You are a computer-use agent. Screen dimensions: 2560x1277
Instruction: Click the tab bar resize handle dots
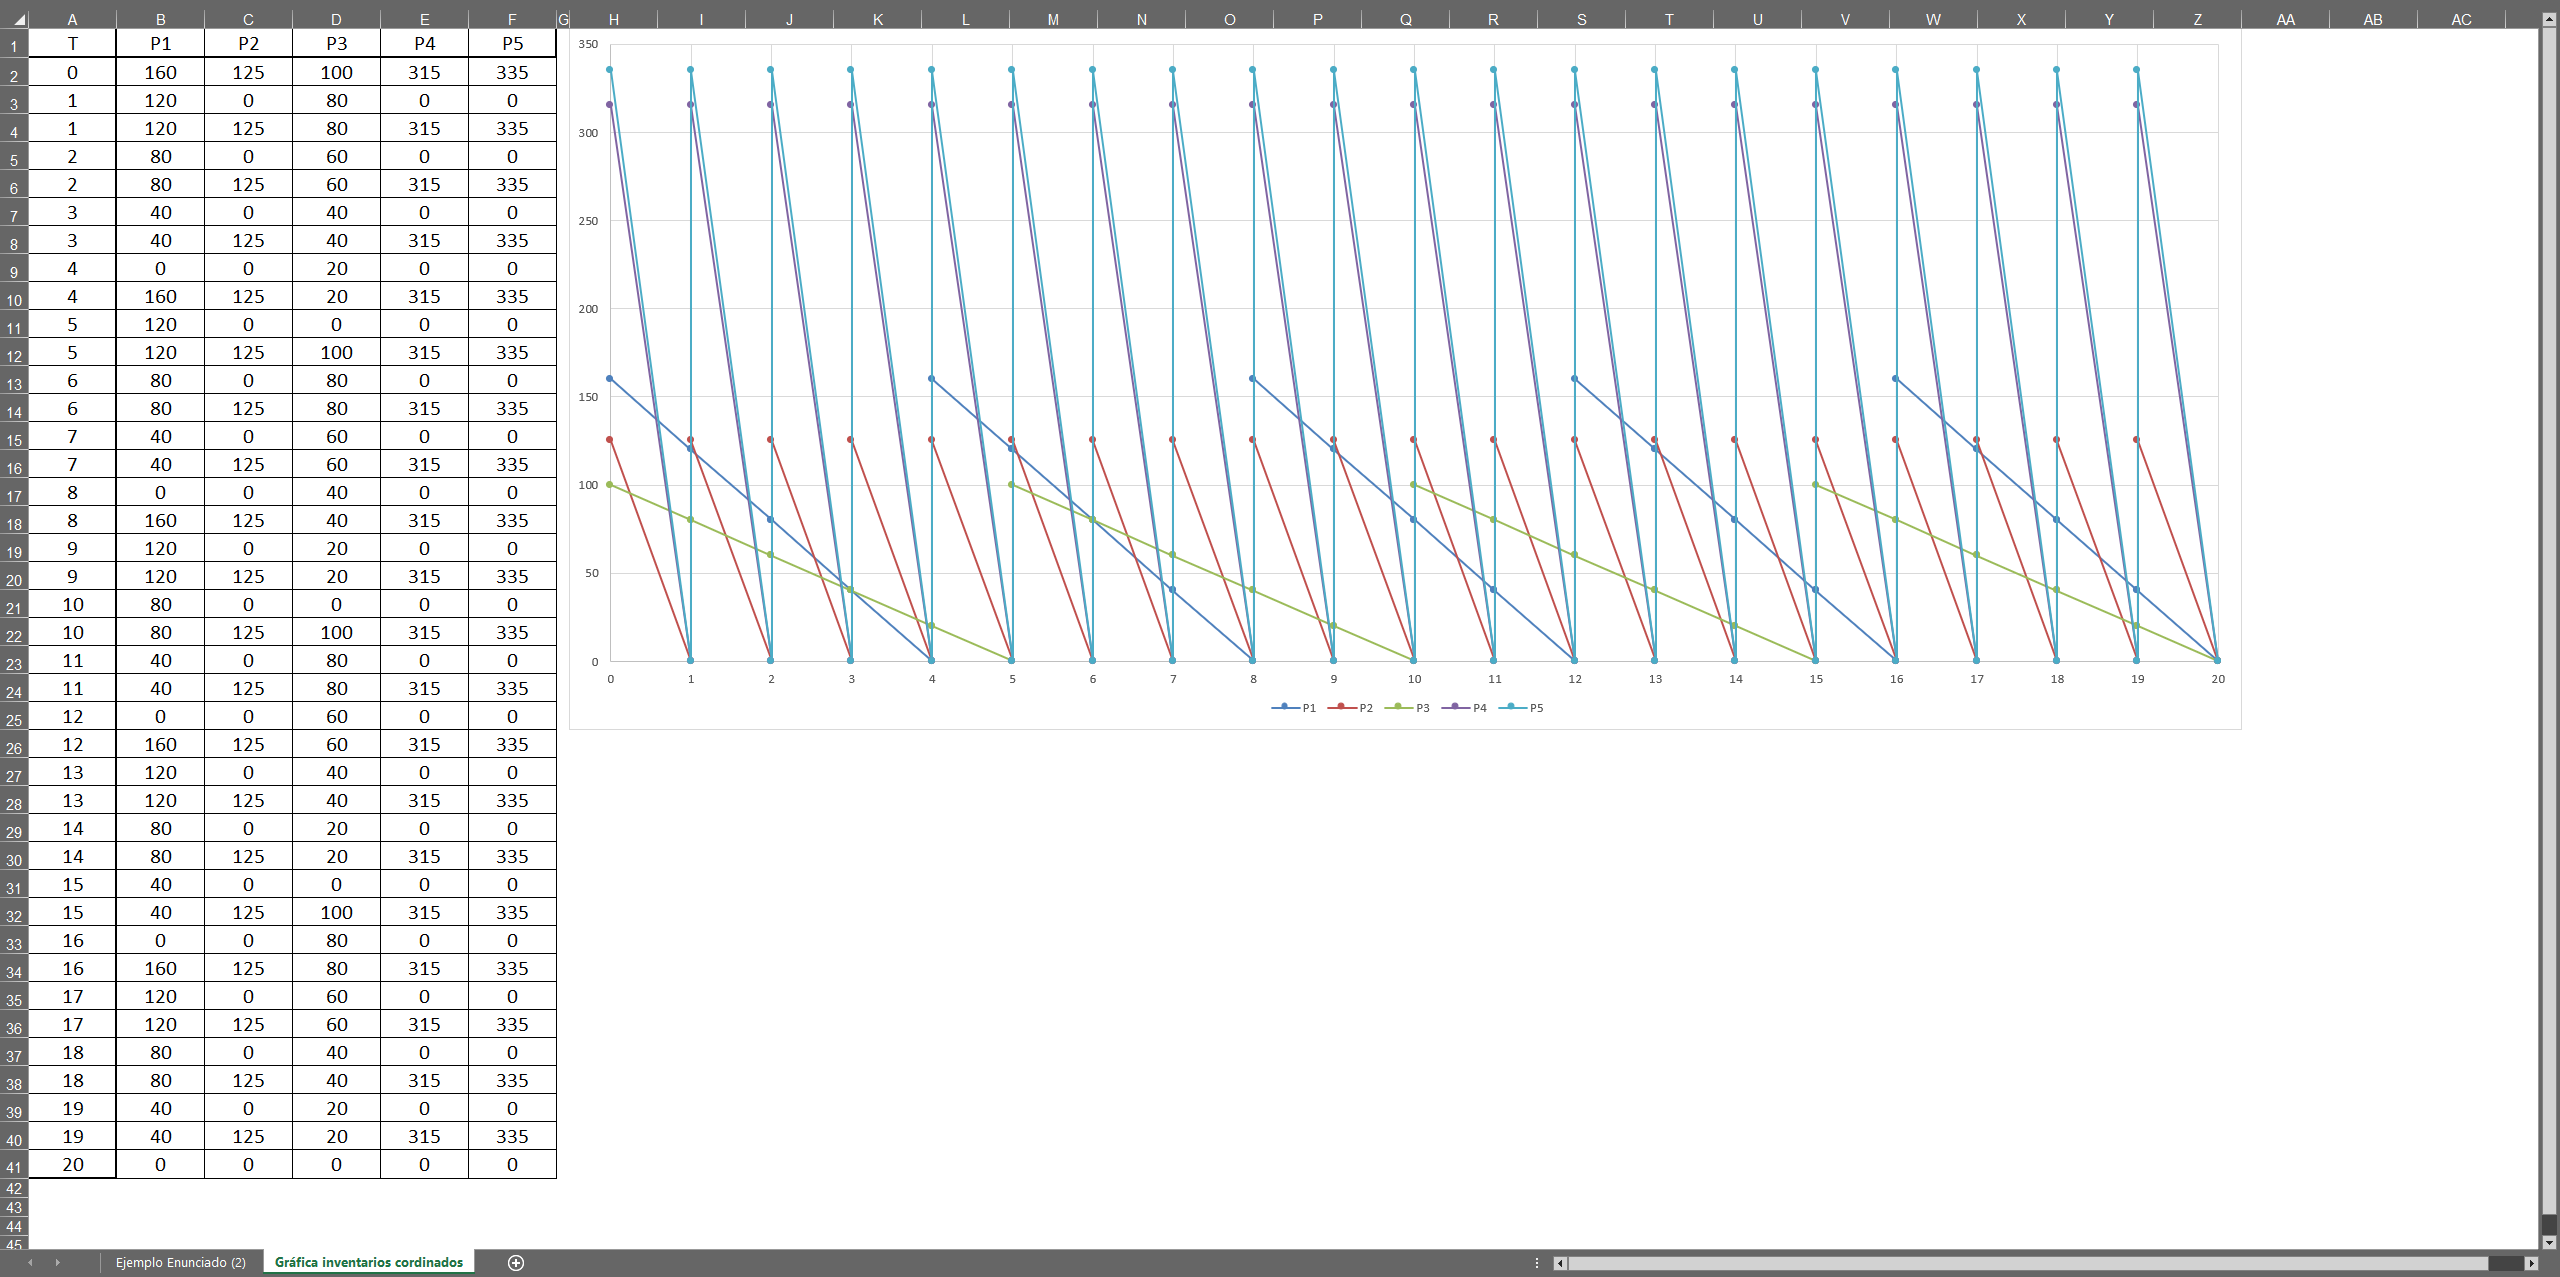[1537, 1263]
